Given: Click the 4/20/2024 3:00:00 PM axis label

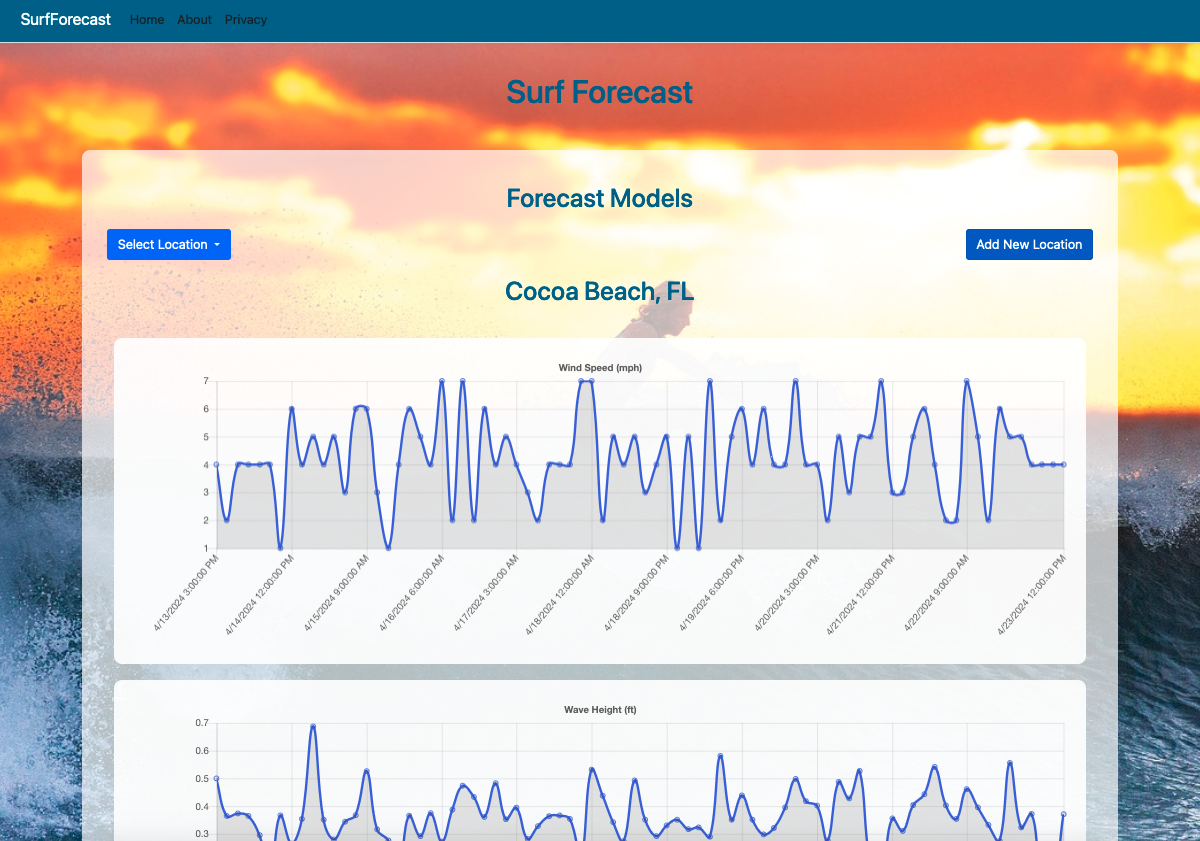Looking at the screenshot, I should 785,595.
